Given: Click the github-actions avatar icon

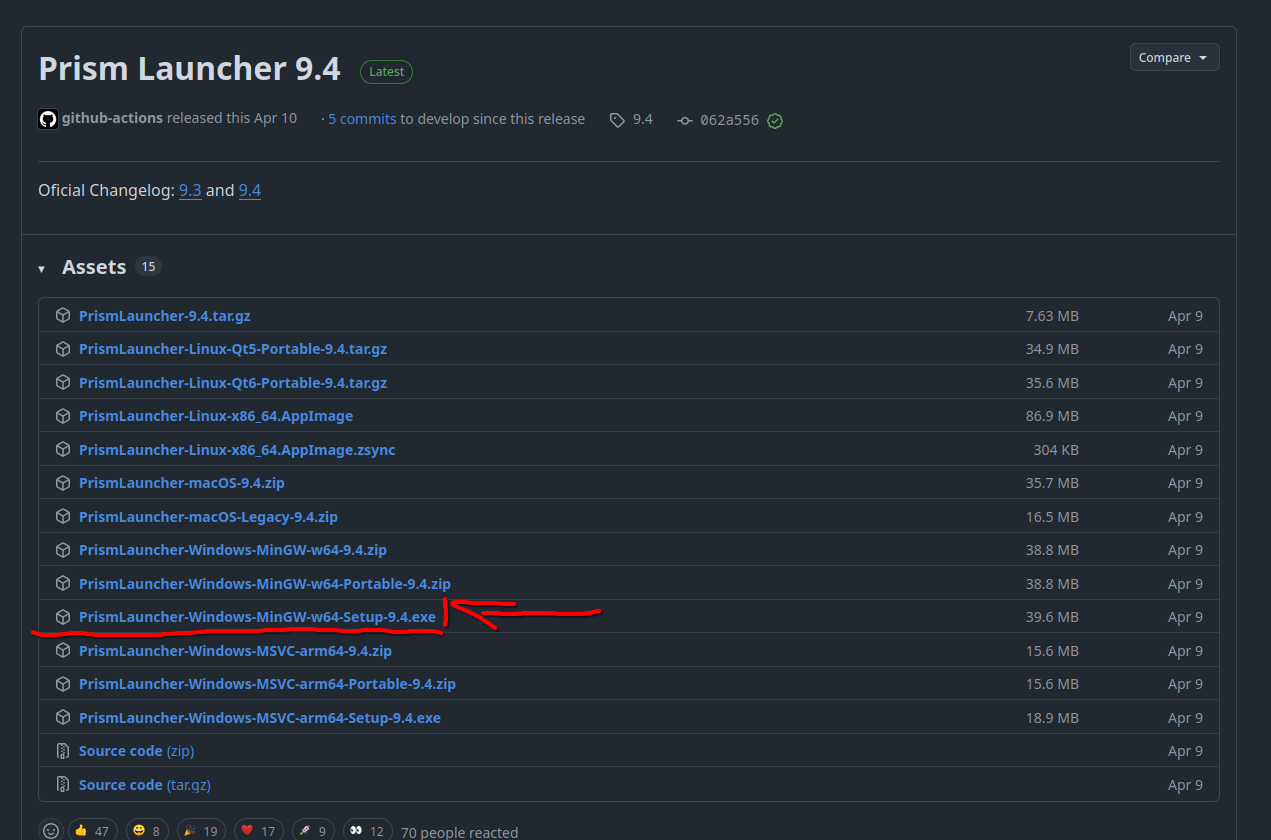Looking at the screenshot, I should (48, 119).
